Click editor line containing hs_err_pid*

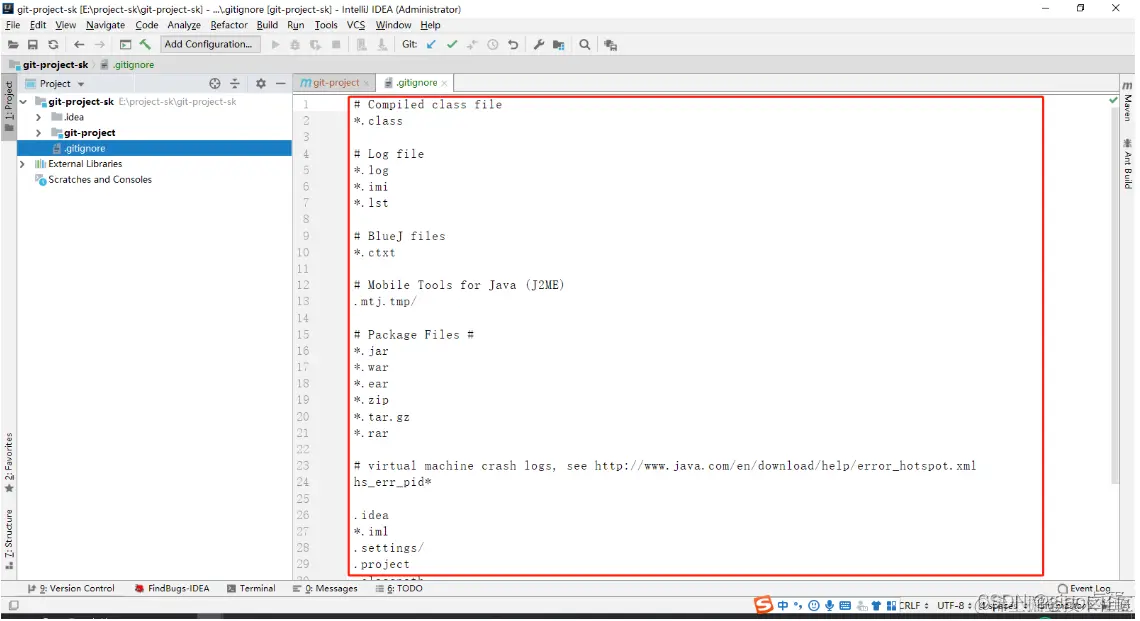(x=393, y=482)
